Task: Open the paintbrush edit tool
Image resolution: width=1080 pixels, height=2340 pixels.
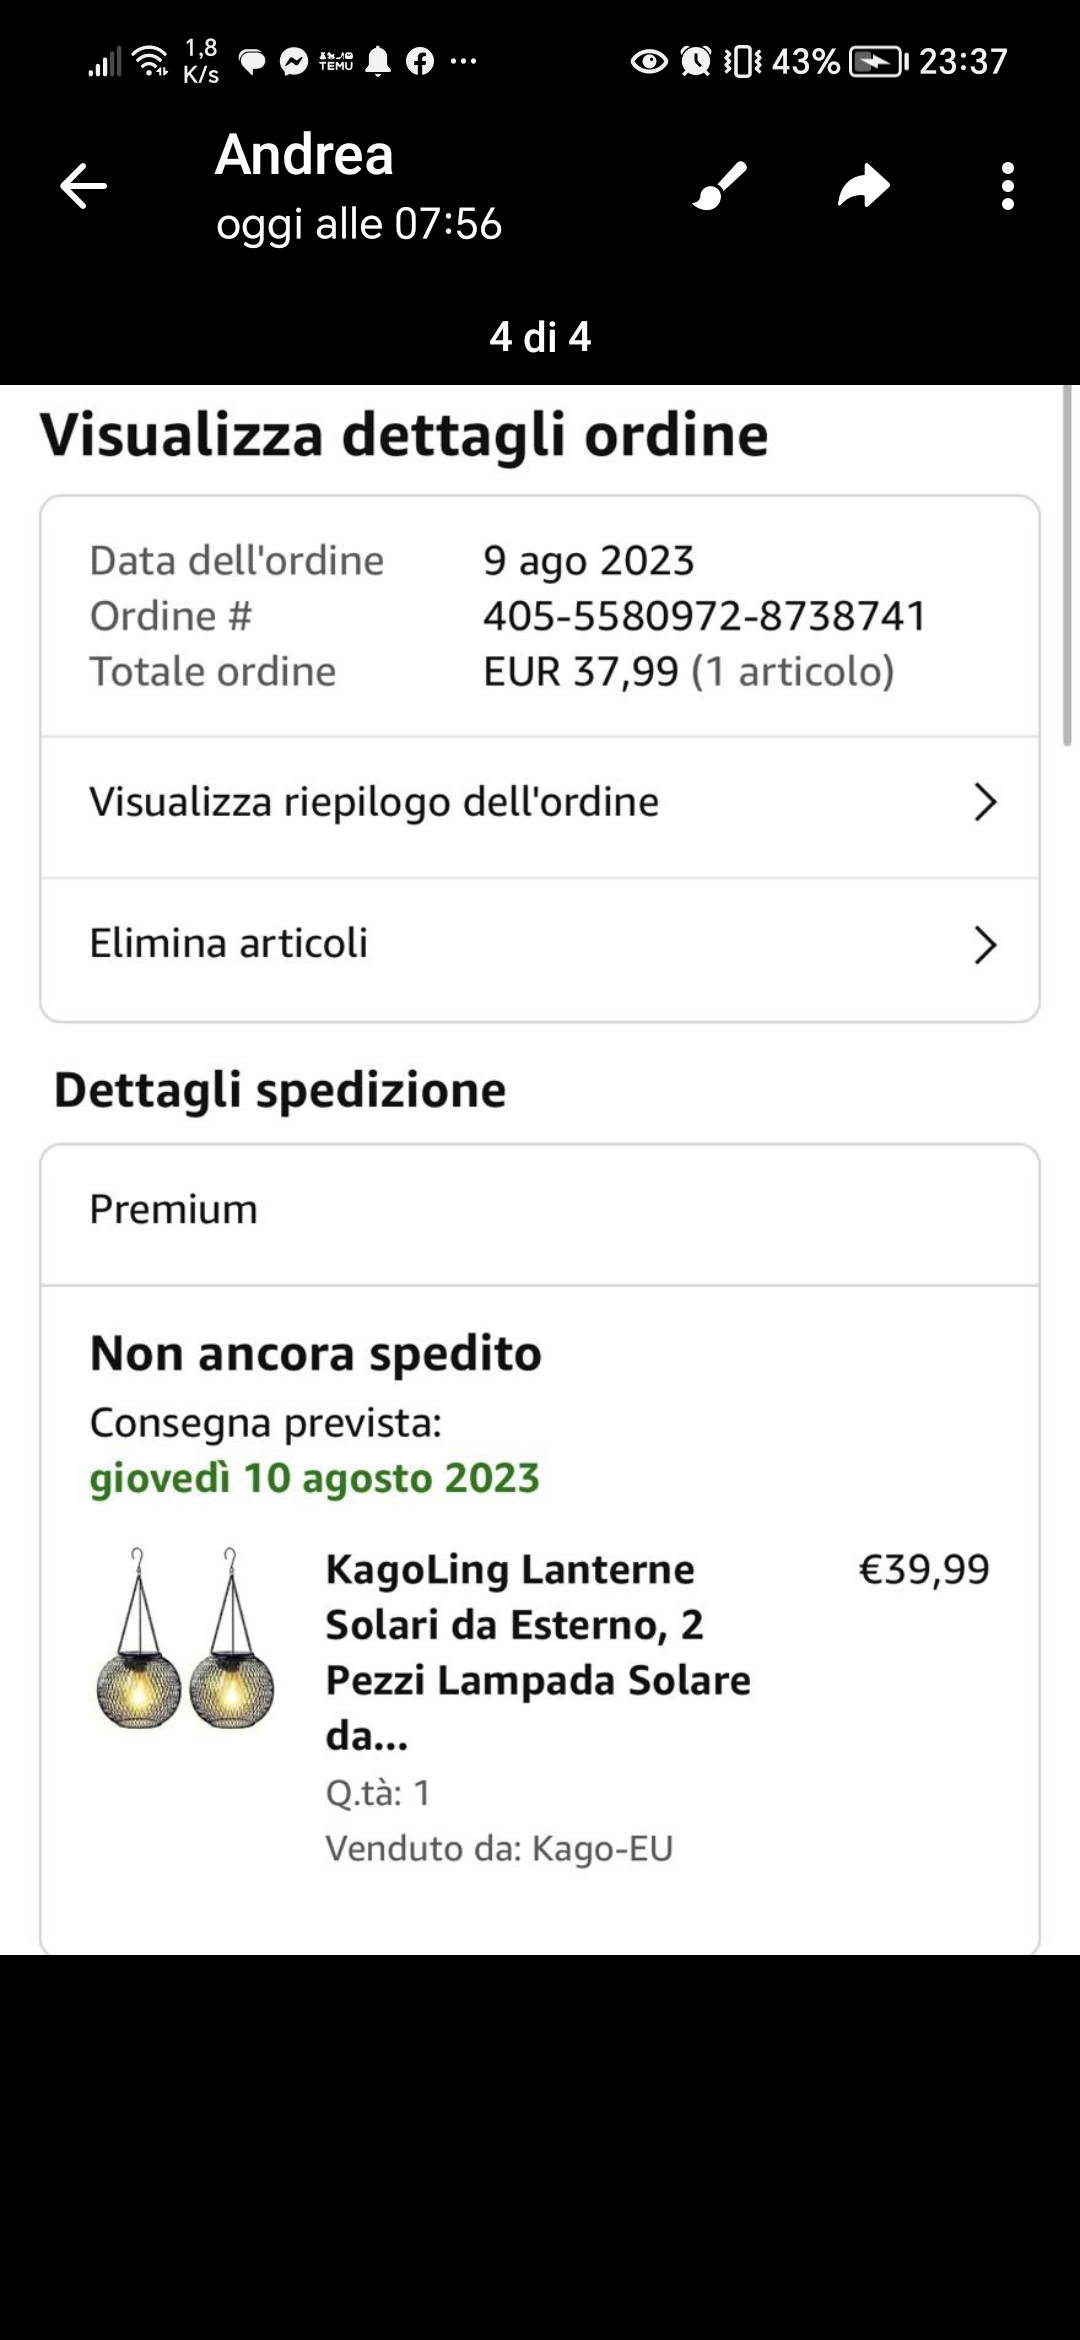Action: tap(719, 186)
